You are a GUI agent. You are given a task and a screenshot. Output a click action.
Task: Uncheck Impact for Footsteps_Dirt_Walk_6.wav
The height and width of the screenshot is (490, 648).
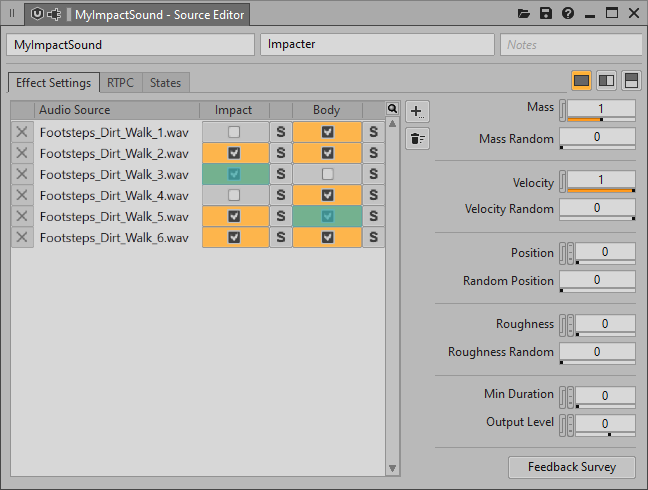234,237
